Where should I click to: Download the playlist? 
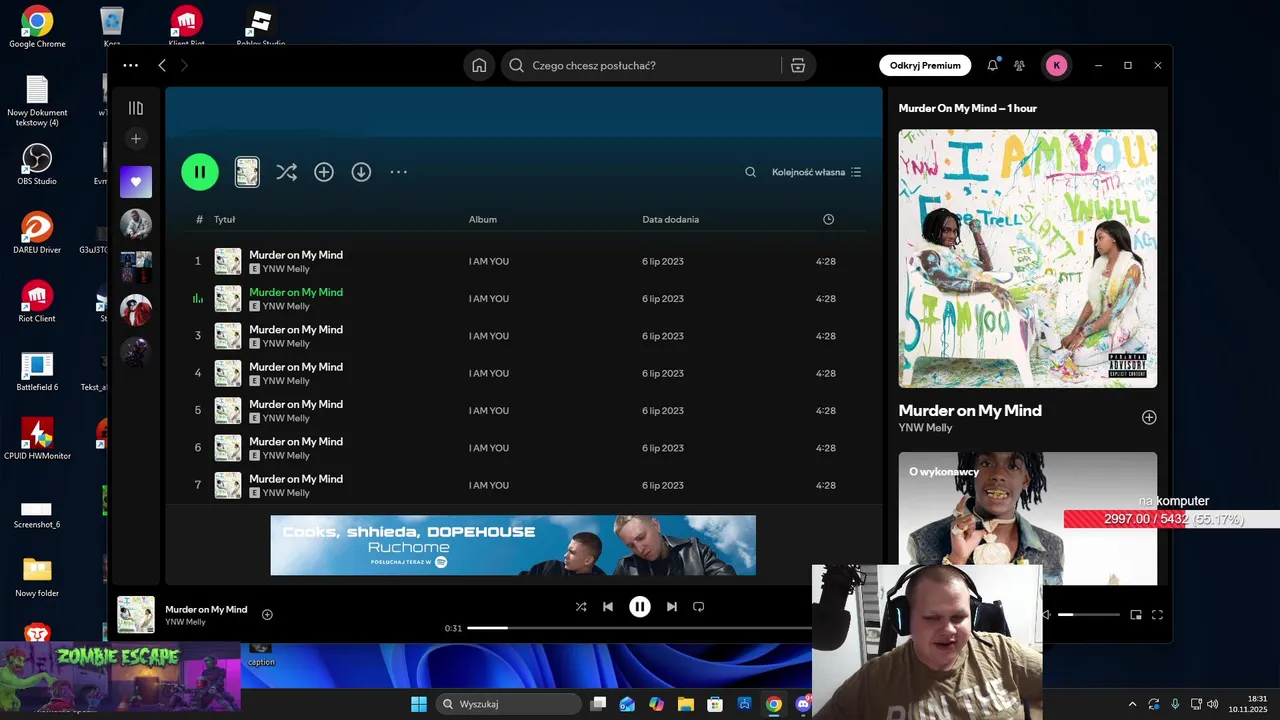tap(361, 172)
